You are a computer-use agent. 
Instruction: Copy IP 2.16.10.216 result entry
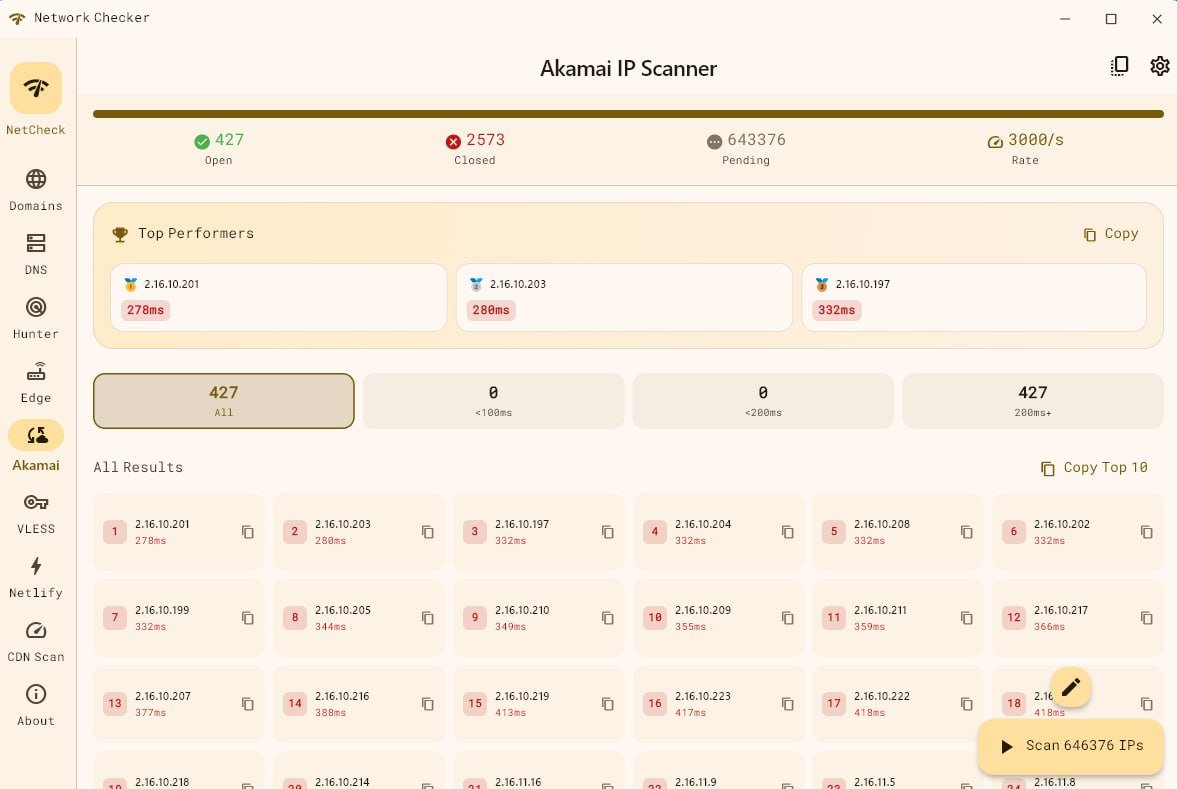[428, 704]
